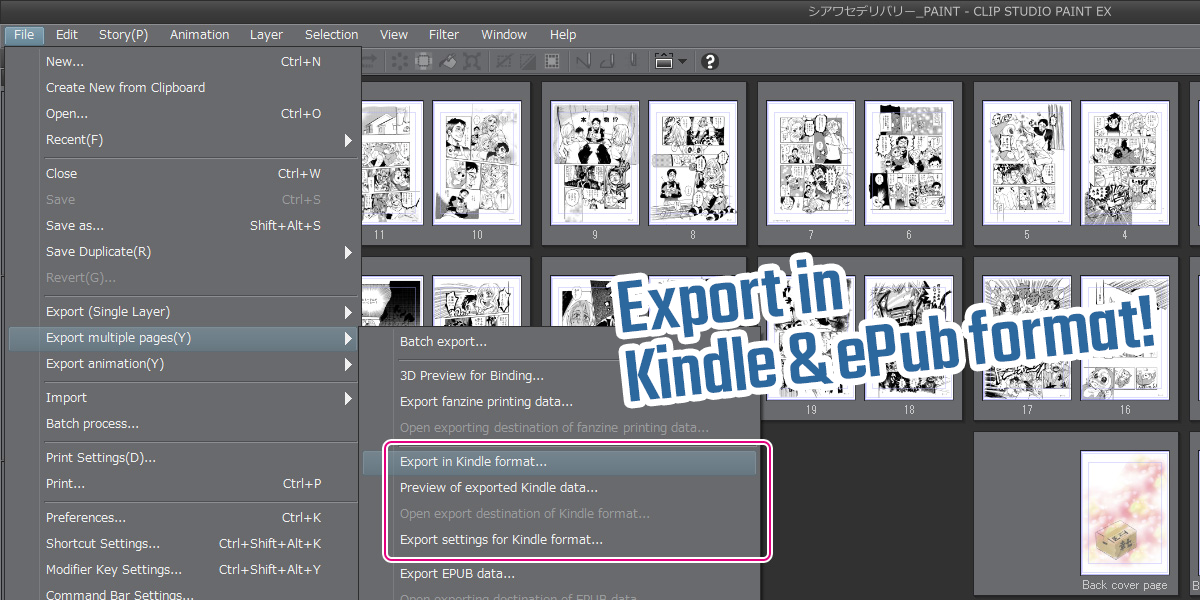Click the Clear (delete) toolbar icon

(399, 61)
